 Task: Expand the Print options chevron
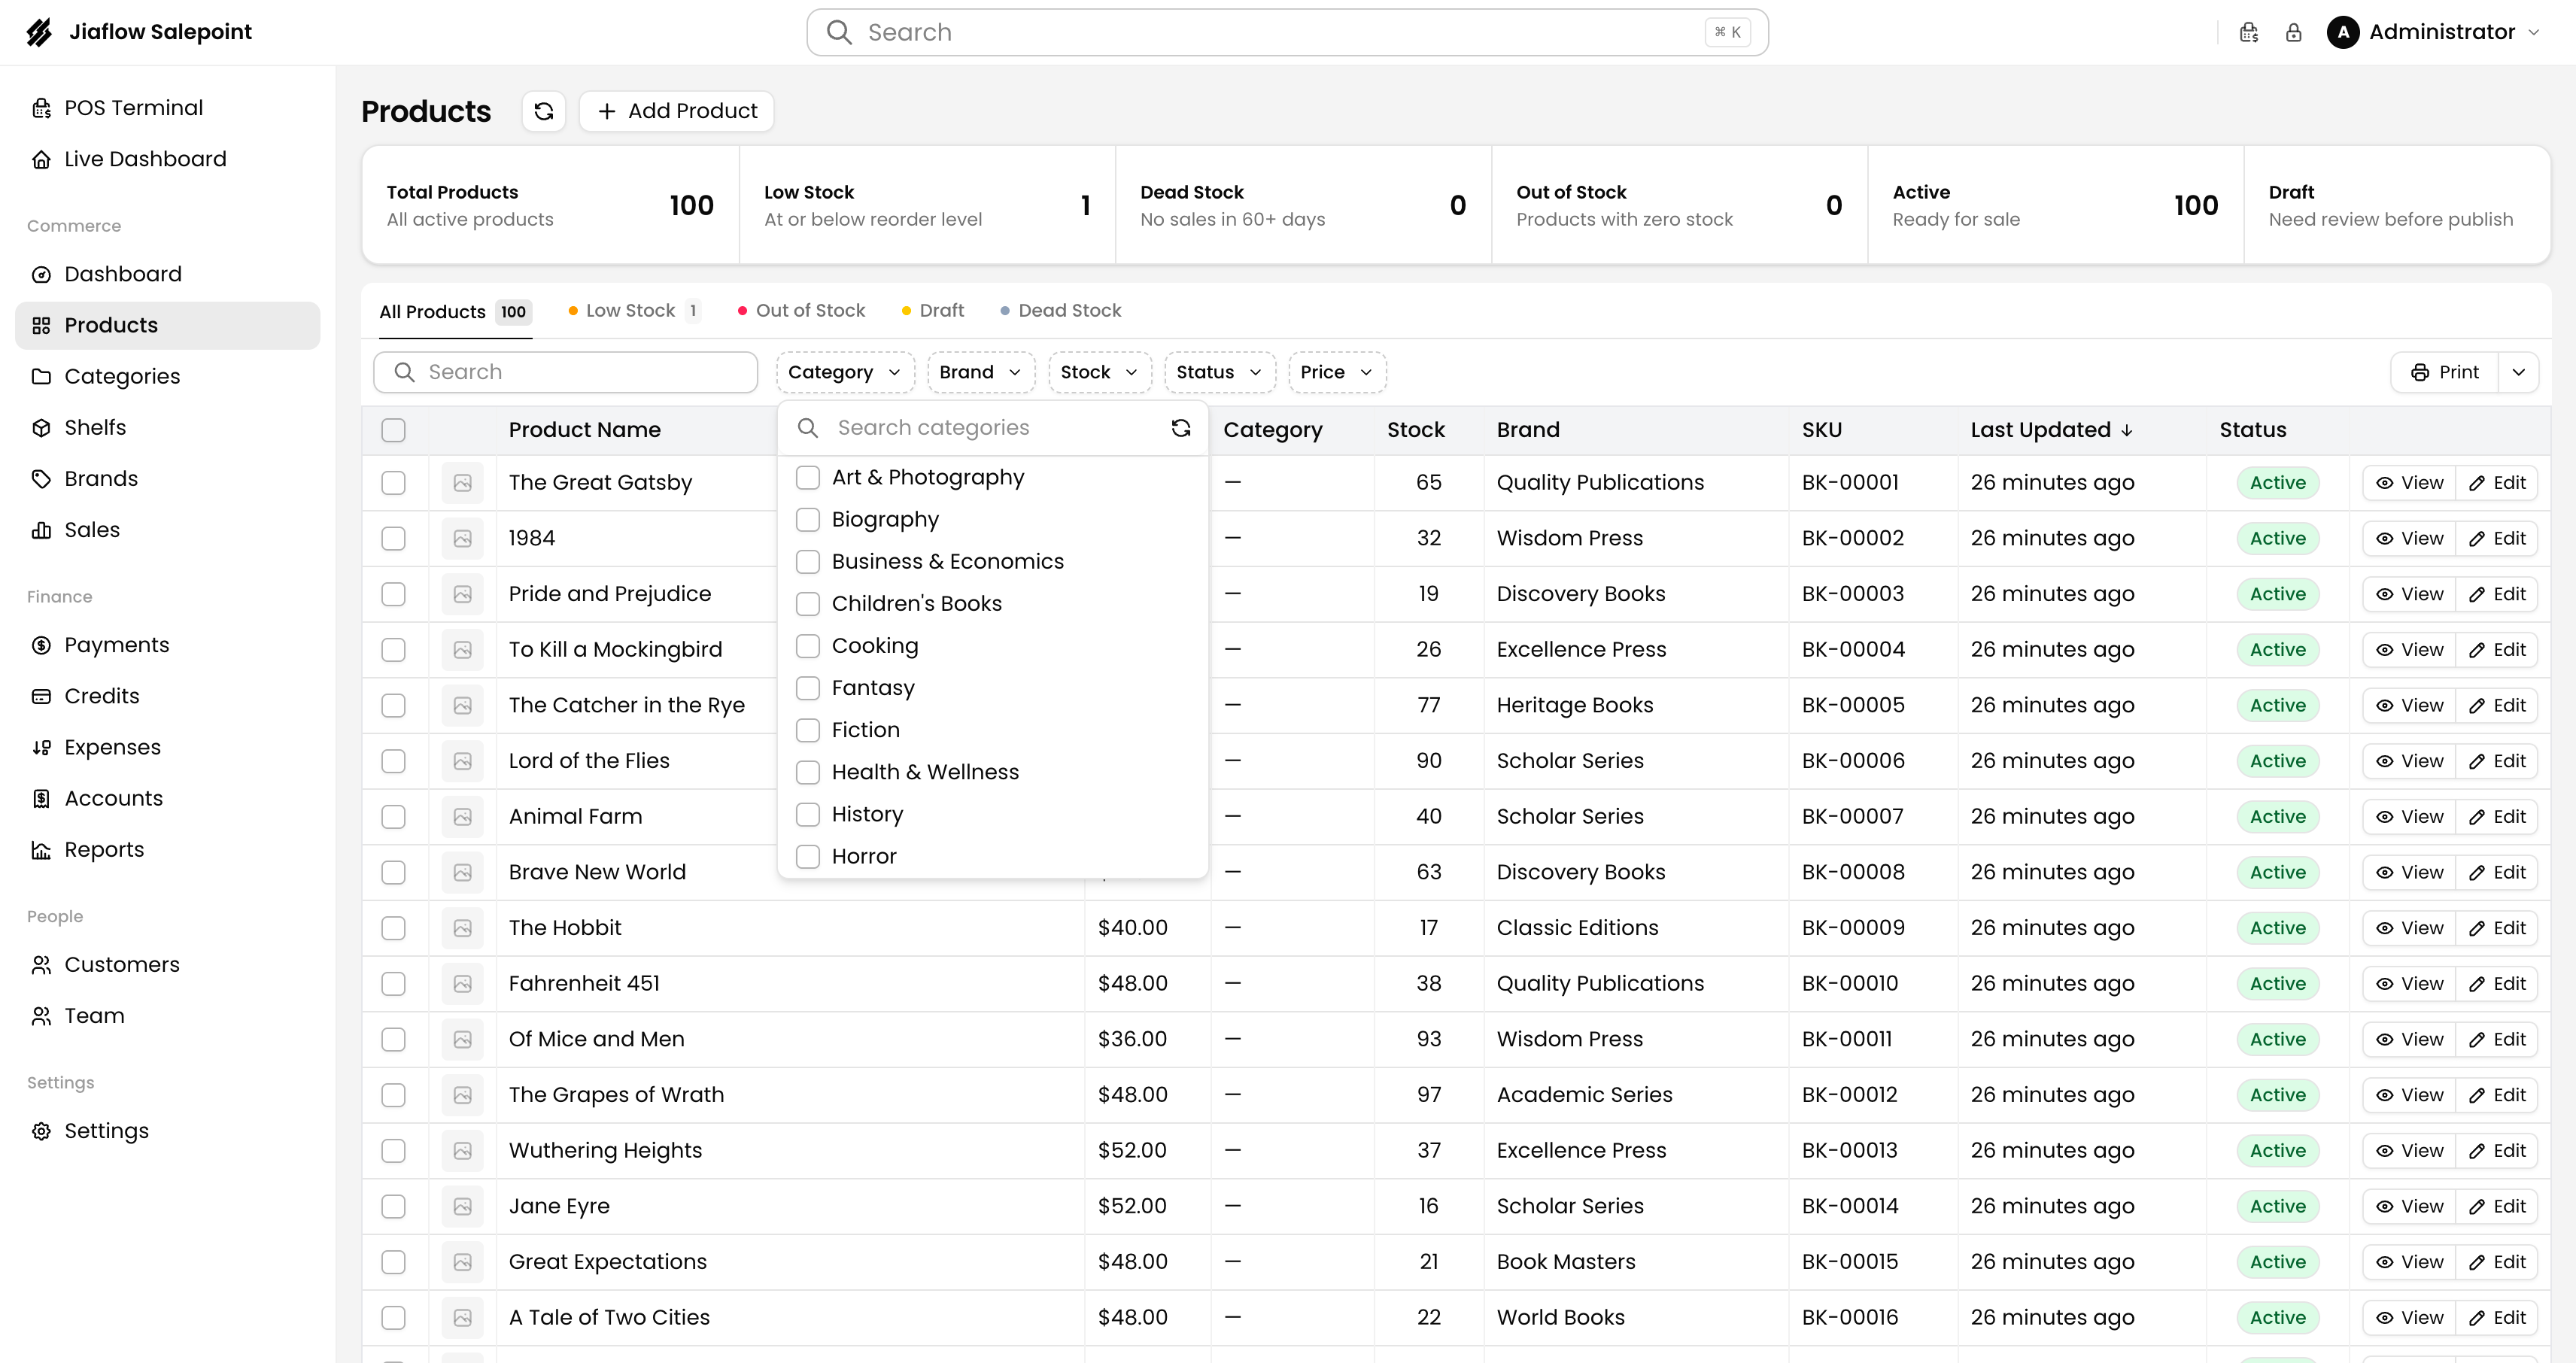click(2518, 372)
